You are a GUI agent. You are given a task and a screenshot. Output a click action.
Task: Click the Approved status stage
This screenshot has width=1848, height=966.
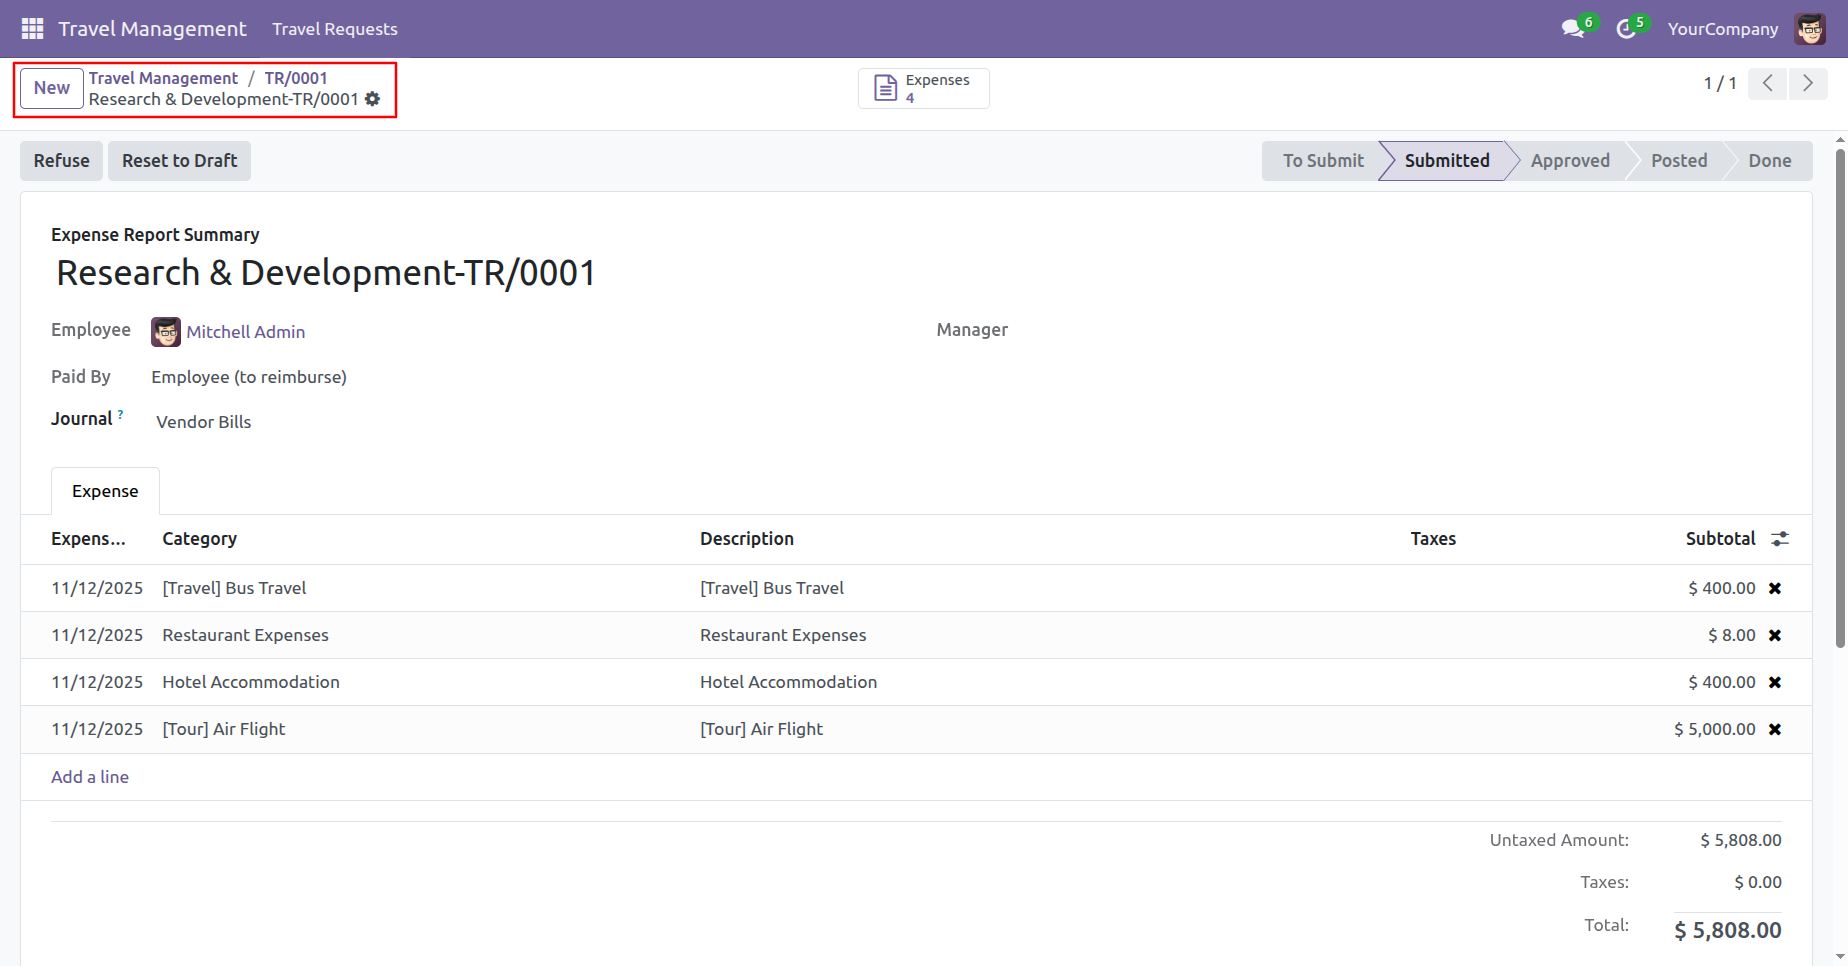coord(1570,161)
